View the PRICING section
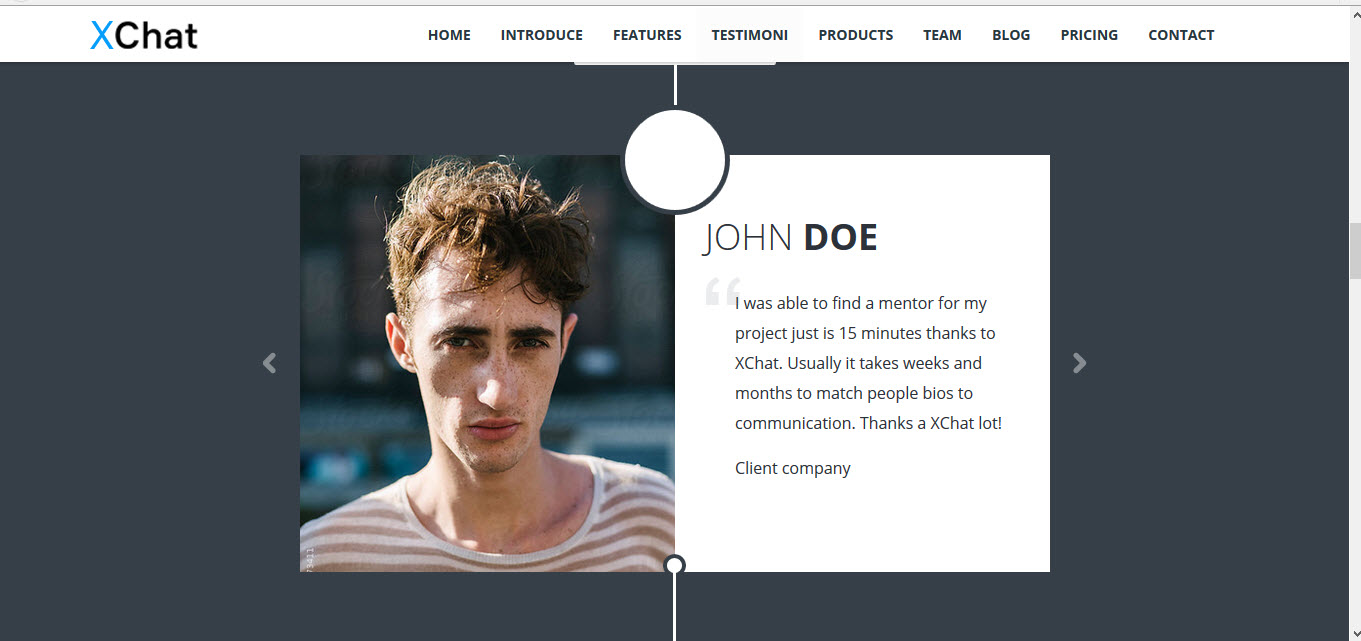1361x641 pixels. (1089, 35)
